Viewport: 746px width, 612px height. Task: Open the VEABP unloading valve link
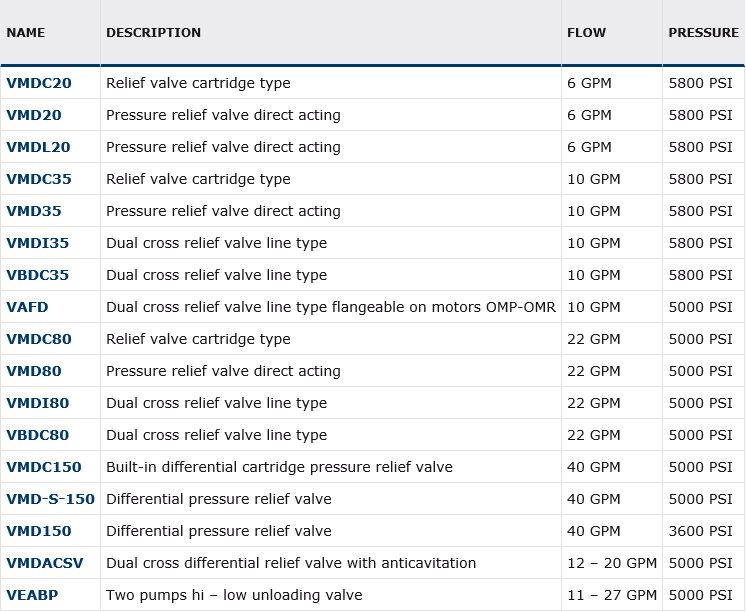32,595
